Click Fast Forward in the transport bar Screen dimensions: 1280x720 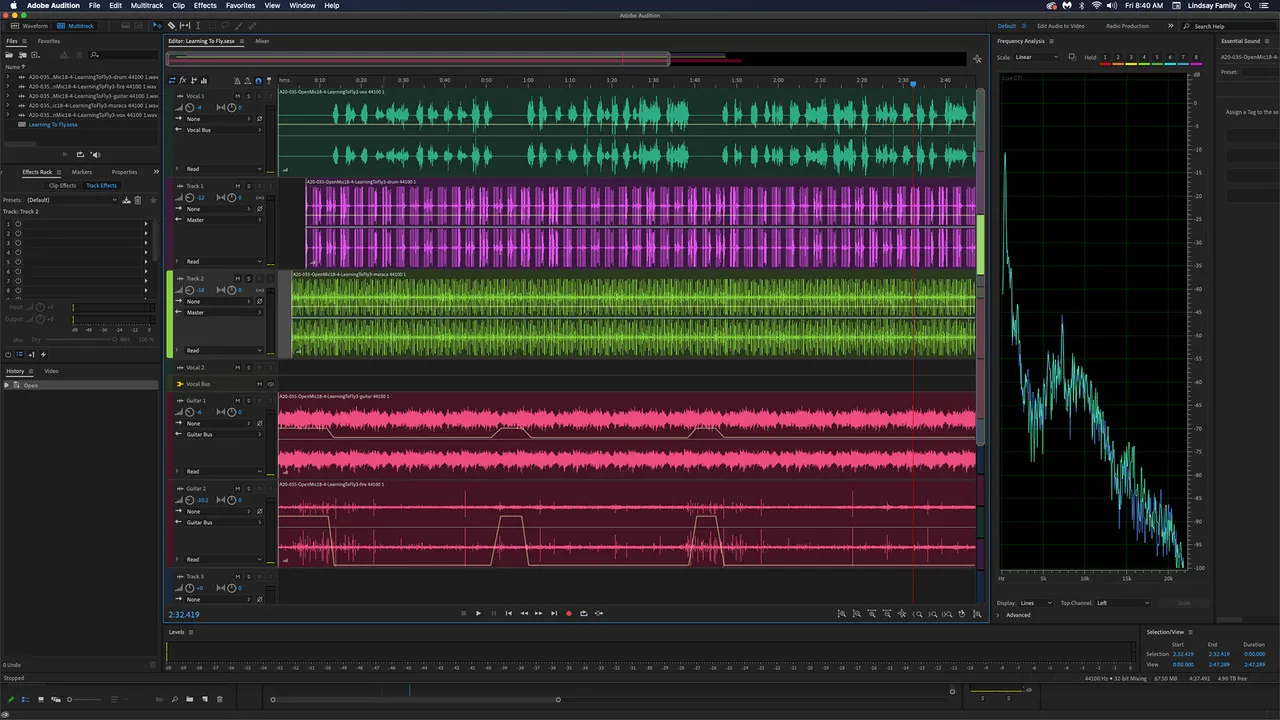tap(538, 613)
